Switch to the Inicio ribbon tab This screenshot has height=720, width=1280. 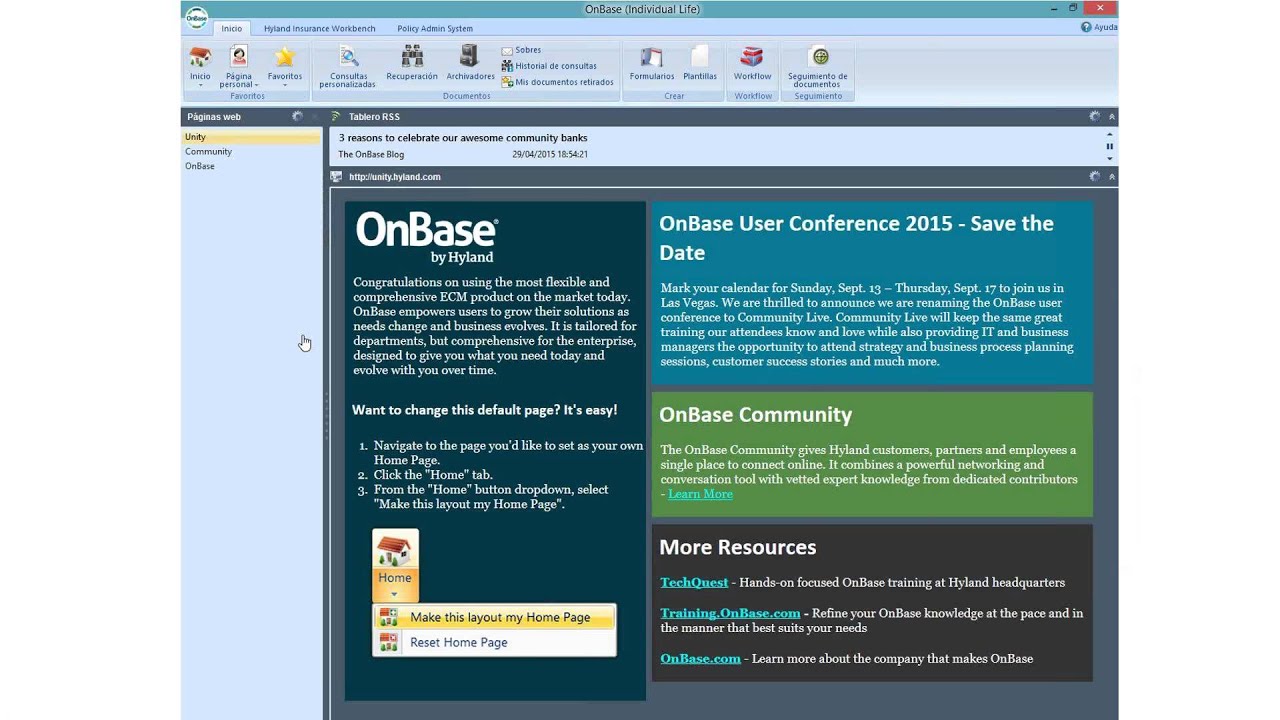tap(232, 28)
